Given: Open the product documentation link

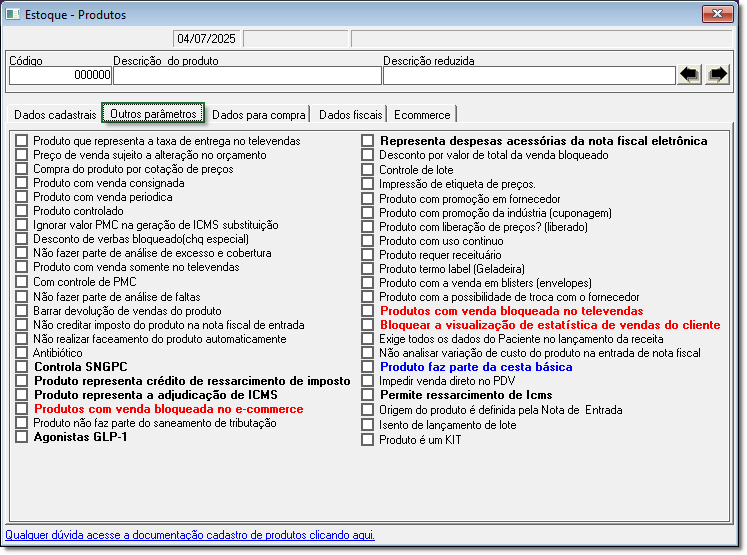Looking at the screenshot, I should pyautogui.click(x=190, y=535).
